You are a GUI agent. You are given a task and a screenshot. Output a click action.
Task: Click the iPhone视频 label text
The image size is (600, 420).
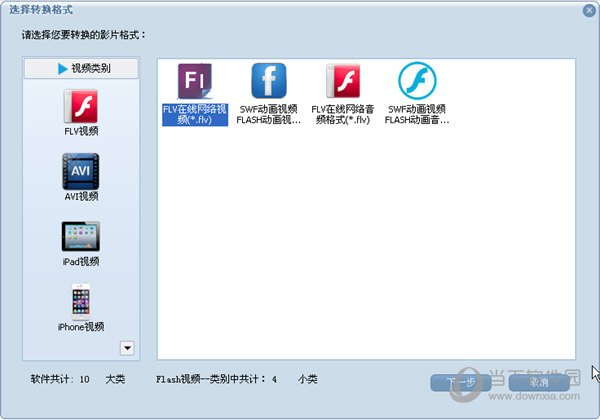(x=81, y=327)
